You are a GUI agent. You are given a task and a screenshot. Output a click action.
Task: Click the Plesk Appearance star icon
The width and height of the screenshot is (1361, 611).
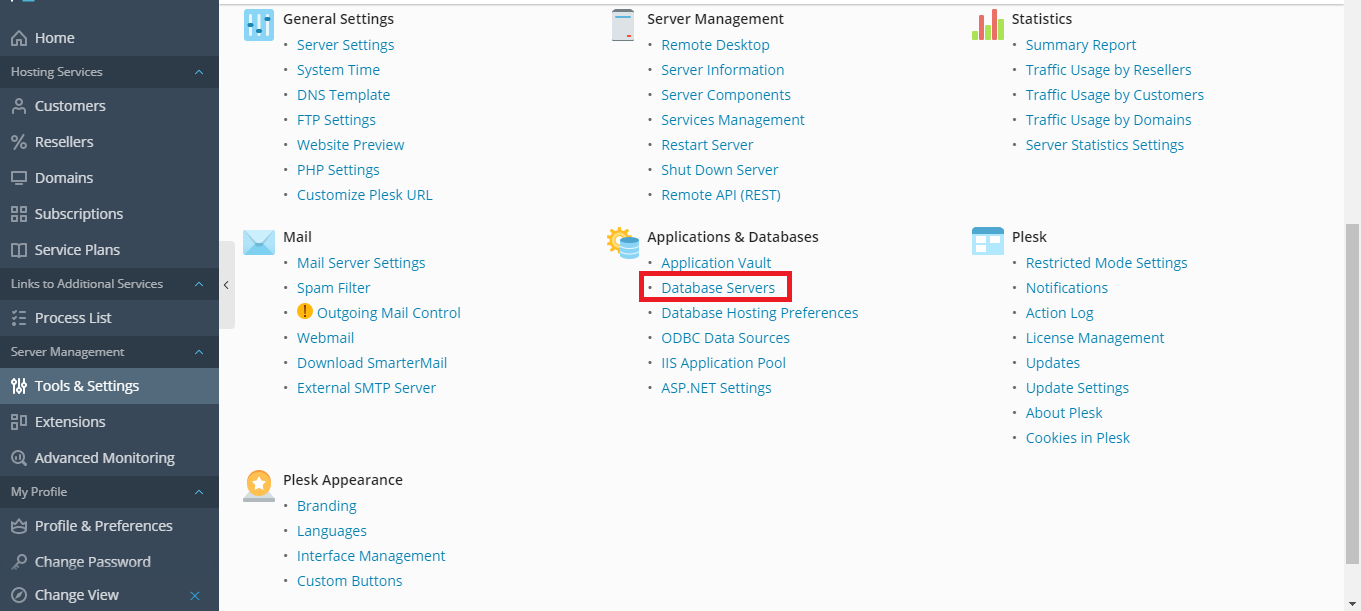(x=259, y=485)
